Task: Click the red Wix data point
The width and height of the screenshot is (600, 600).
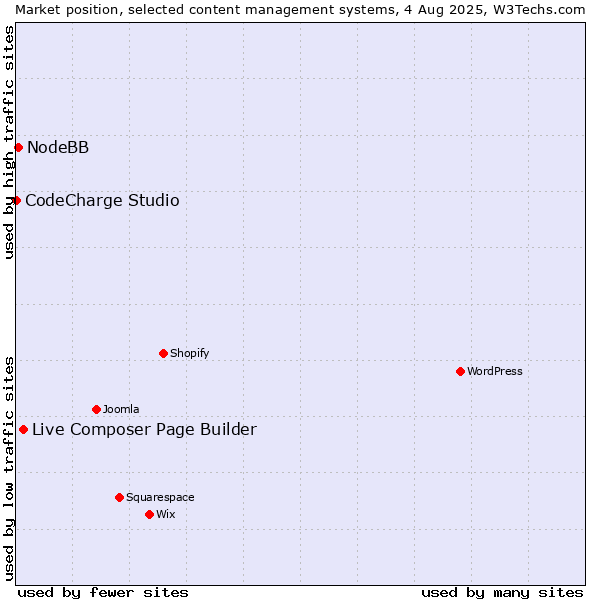Action: pyautogui.click(x=150, y=515)
